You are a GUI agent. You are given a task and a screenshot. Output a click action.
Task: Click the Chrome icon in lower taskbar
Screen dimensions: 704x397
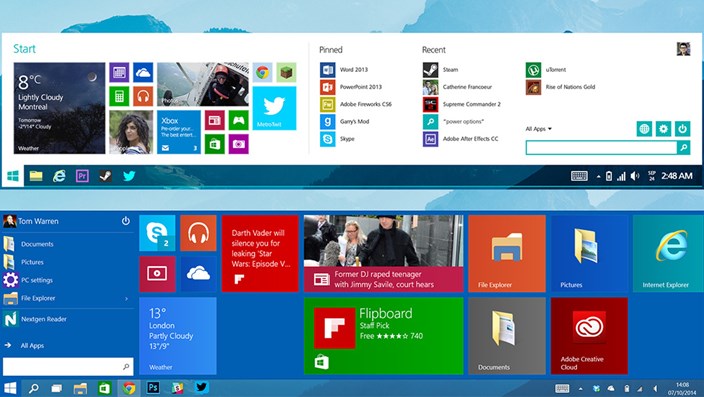tap(129, 388)
